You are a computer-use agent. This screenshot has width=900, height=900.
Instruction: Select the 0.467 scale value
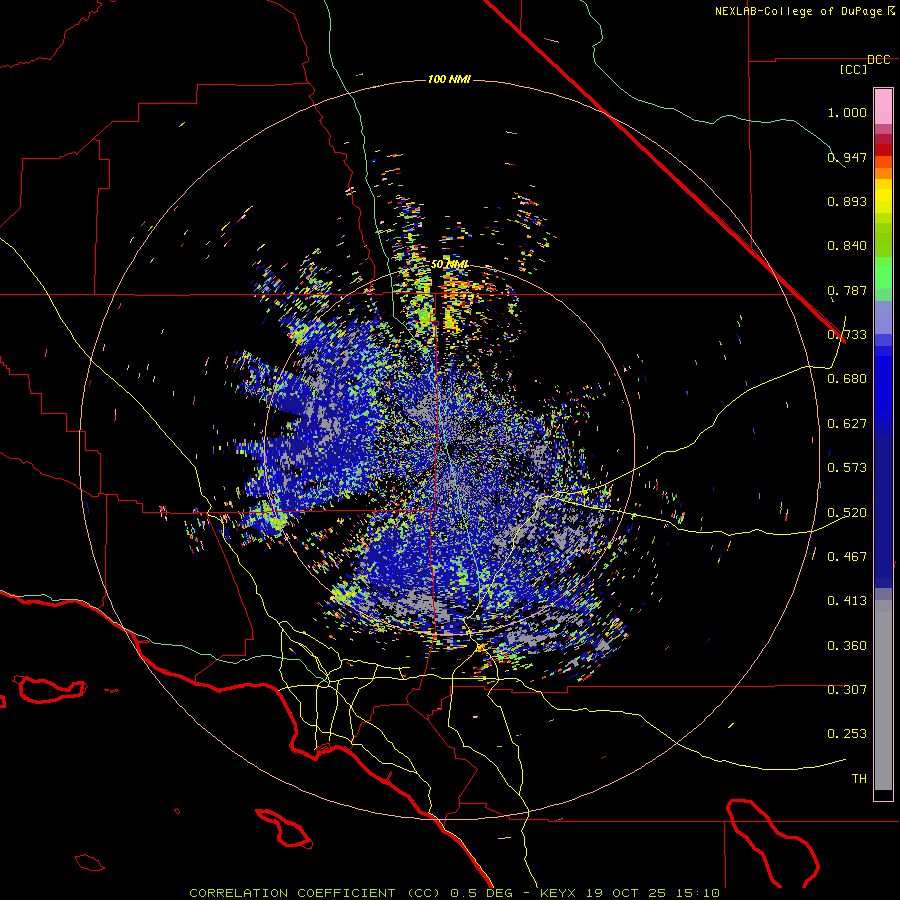point(847,557)
